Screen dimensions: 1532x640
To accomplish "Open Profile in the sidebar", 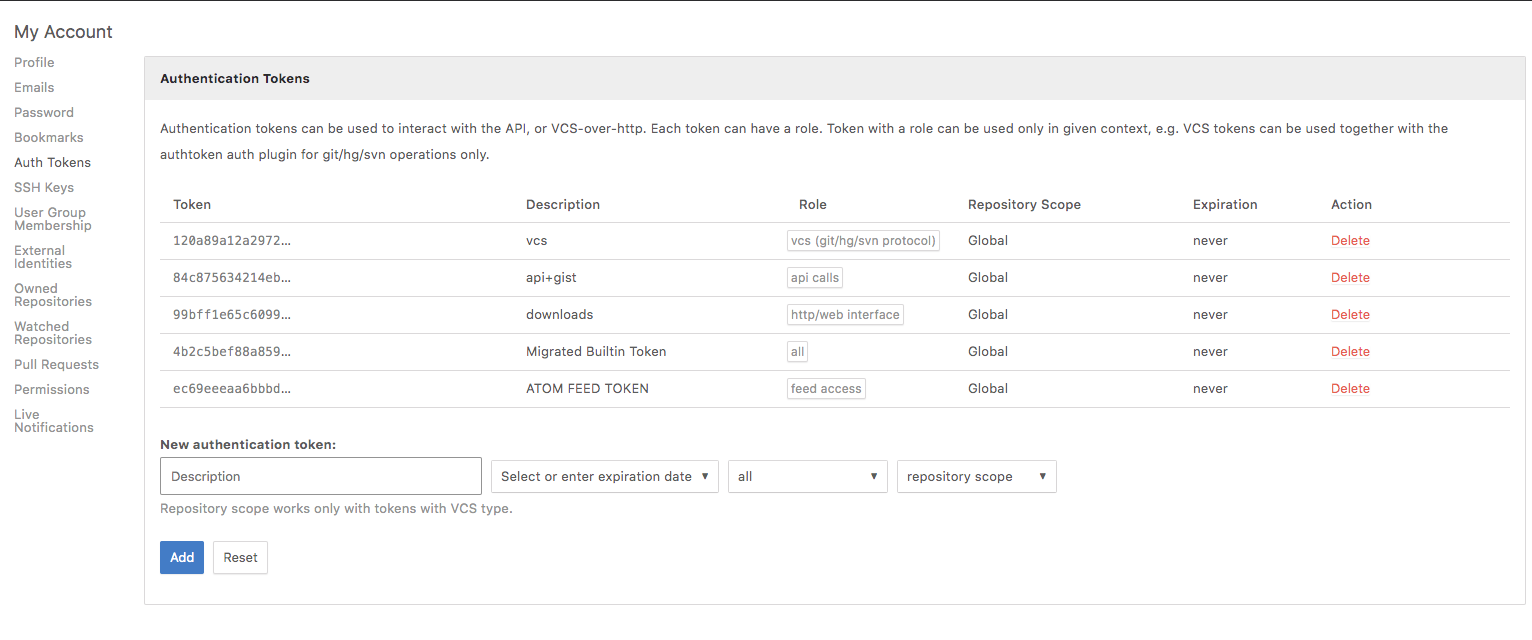I will [34, 62].
